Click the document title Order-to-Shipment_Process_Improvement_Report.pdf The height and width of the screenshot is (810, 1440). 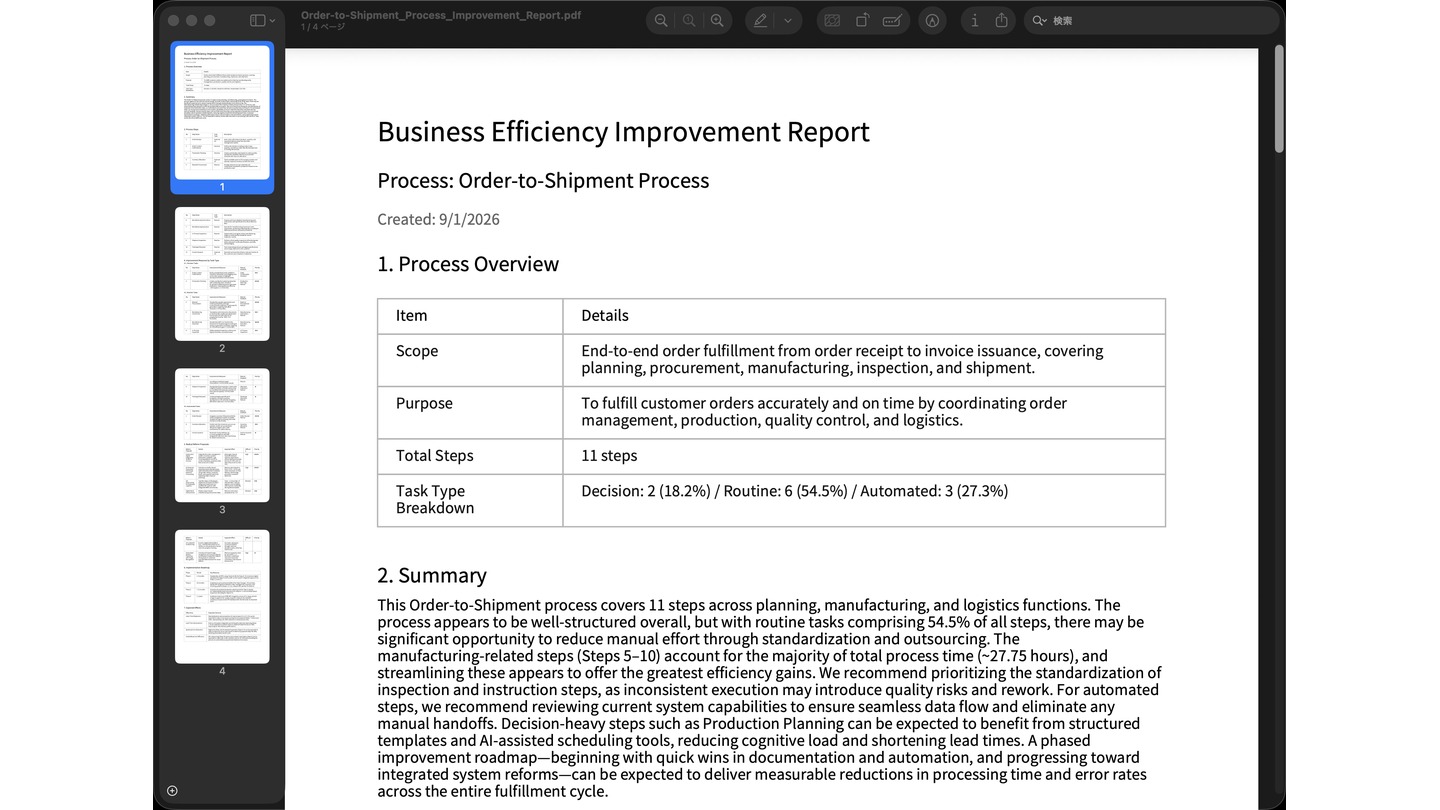click(x=441, y=15)
